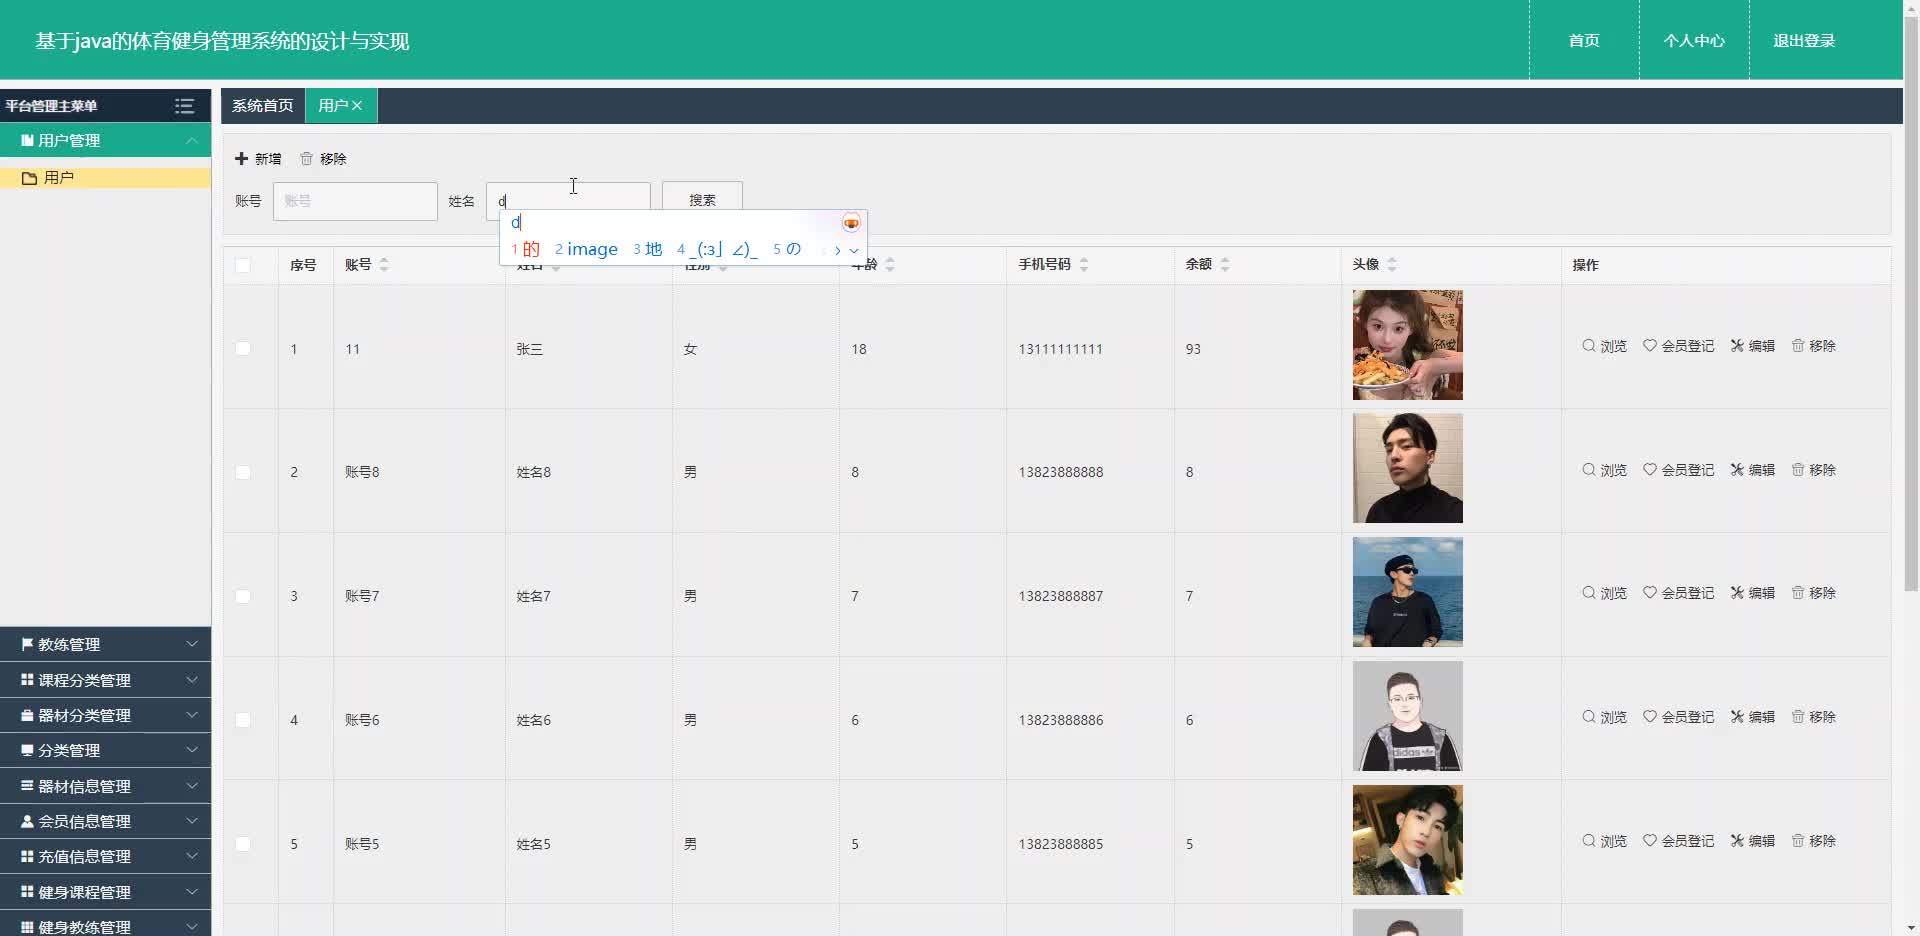1920x936 pixels.
Task: Check the checkbox for row 张三
Action: pyautogui.click(x=243, y=349)
